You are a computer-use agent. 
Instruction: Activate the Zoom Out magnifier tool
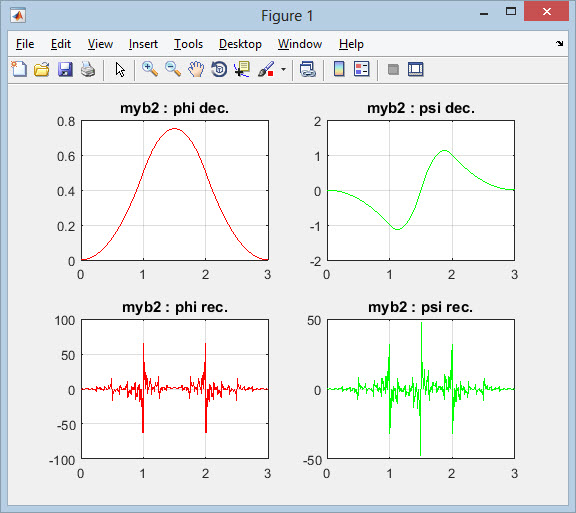coord(173,69)
